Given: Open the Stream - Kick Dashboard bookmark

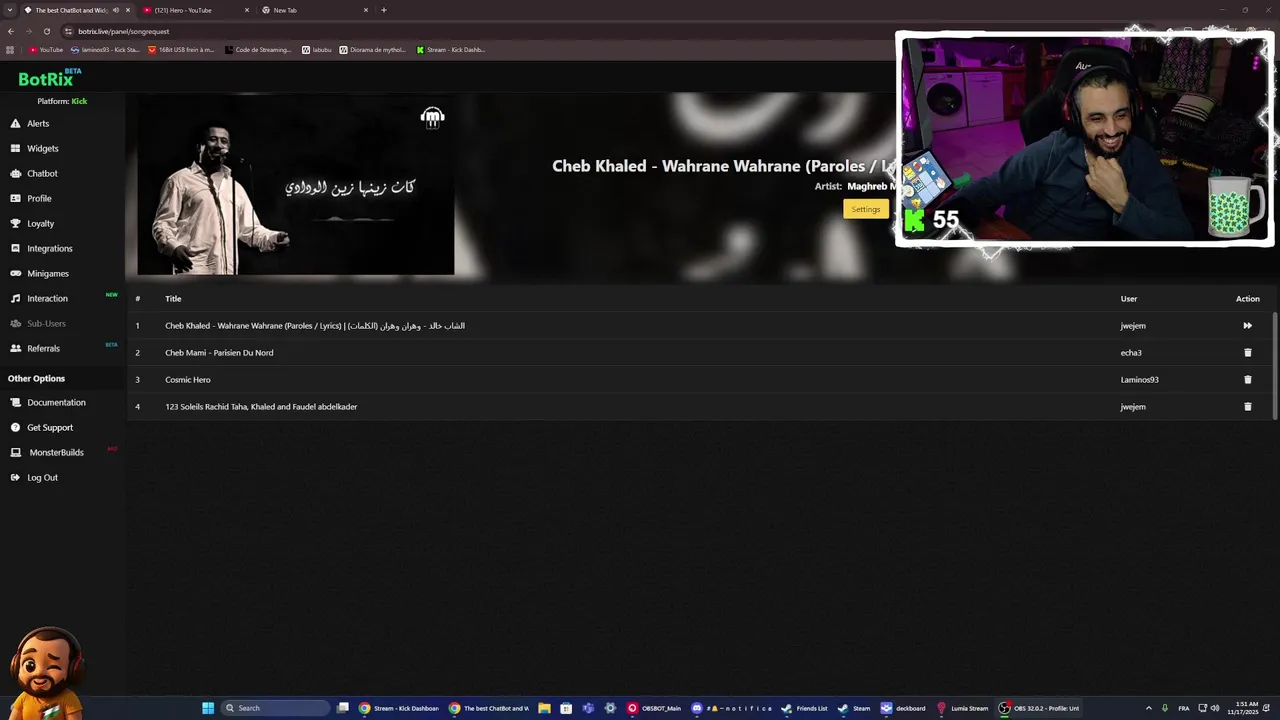Looking at the screenshot, I should tap(451, 49).
